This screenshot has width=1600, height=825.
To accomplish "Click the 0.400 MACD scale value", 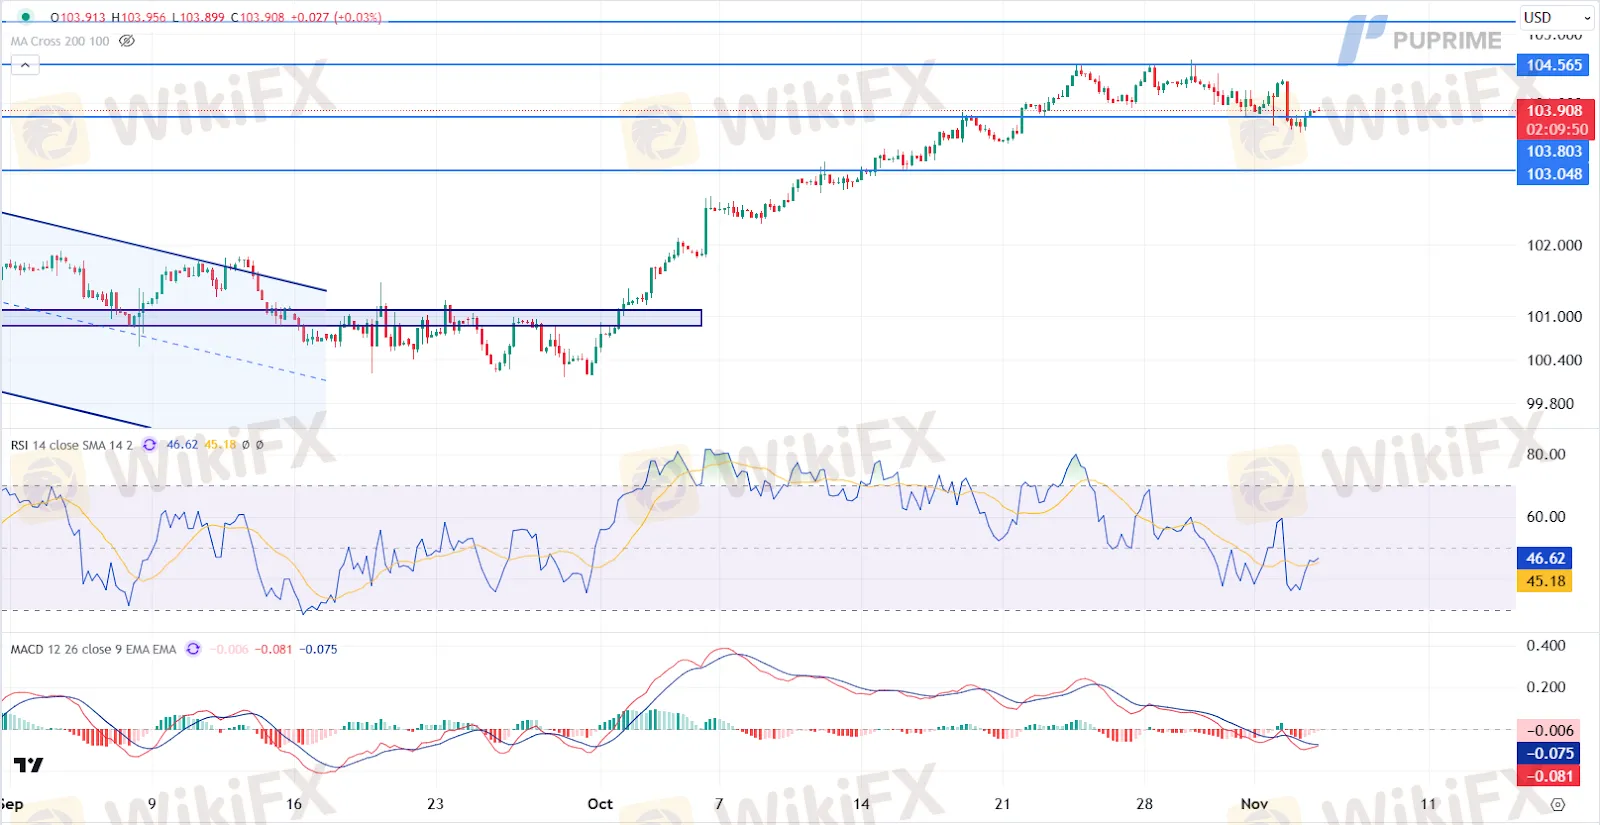I will 1546,646.
